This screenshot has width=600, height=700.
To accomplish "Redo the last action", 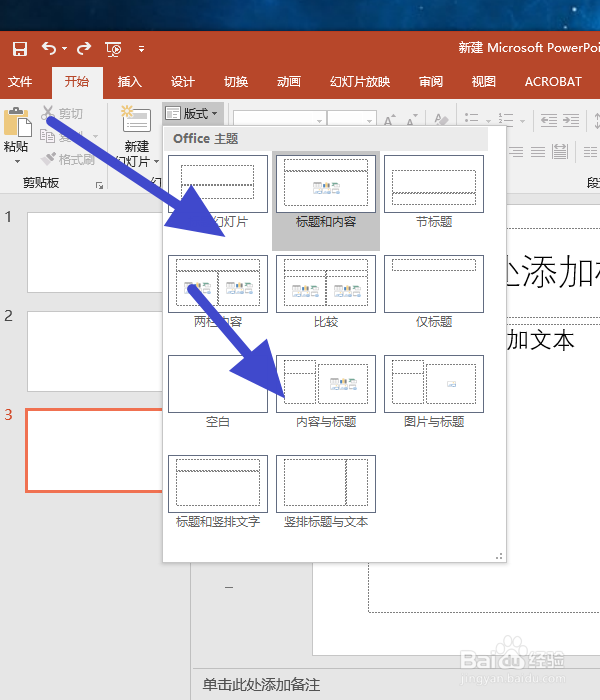I will click(84, 48).
